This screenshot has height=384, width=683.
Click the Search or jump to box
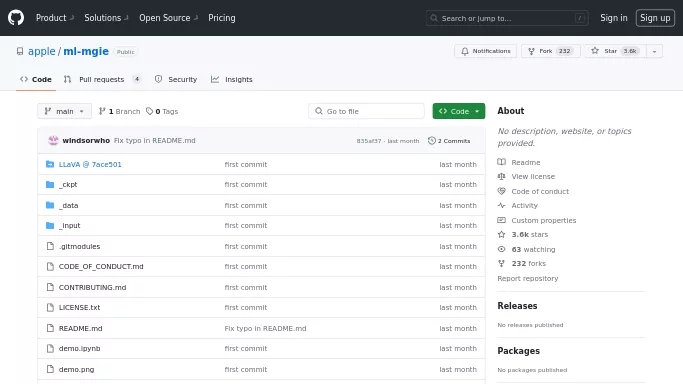pyautogui.click(x=507, y=18)
